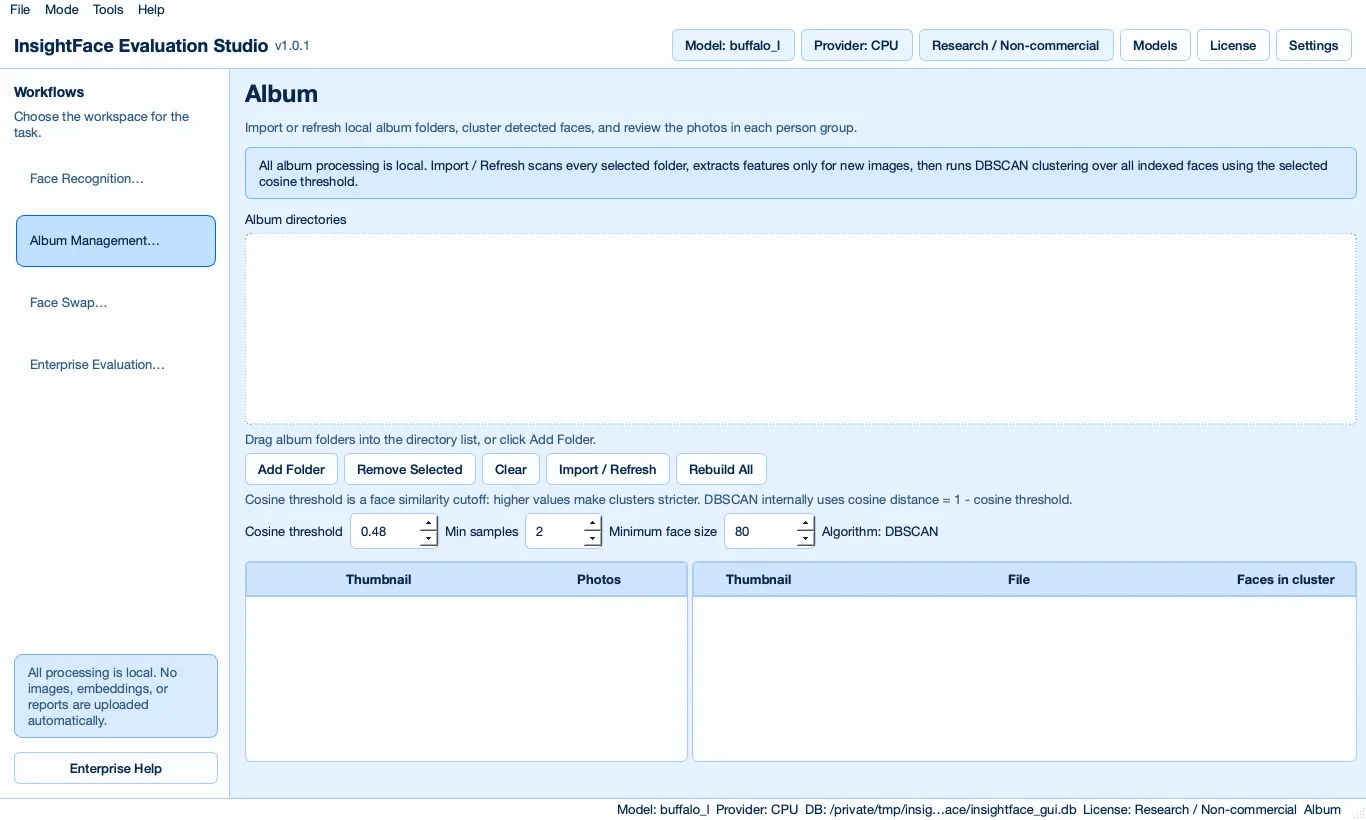Click the Photos column header
This screenshot has height=820, width=1366.
[599, 579]
